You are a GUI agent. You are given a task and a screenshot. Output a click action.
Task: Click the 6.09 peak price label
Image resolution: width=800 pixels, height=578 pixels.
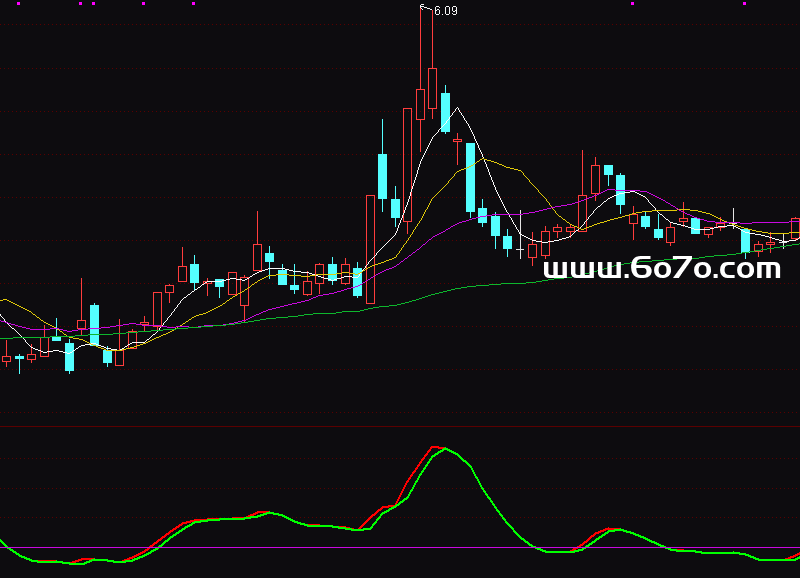pos(446,11)
